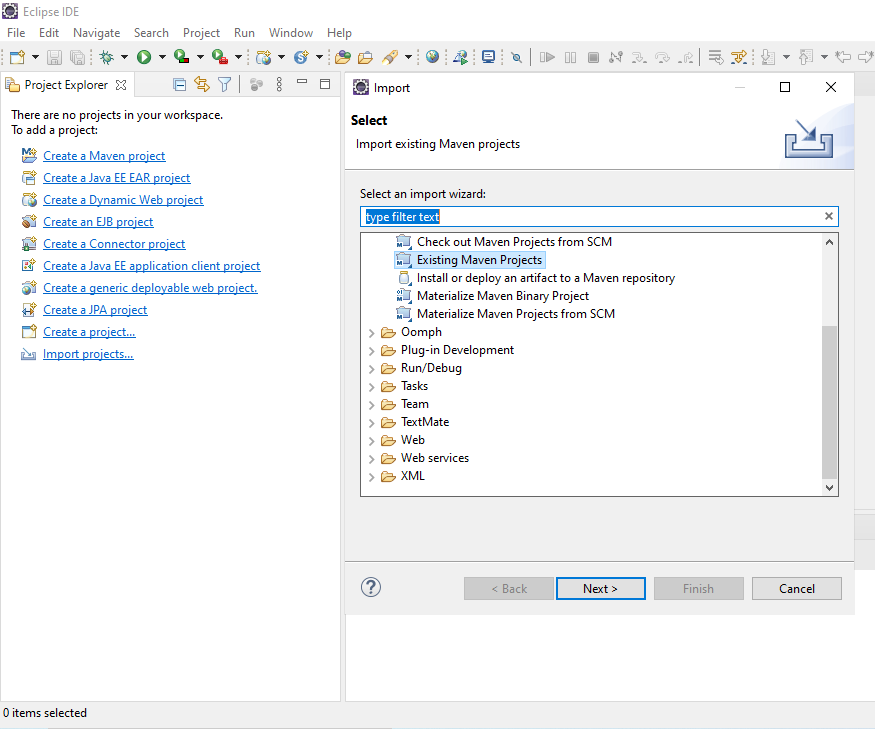Click the Disconnect debug icon

[616, 57]
